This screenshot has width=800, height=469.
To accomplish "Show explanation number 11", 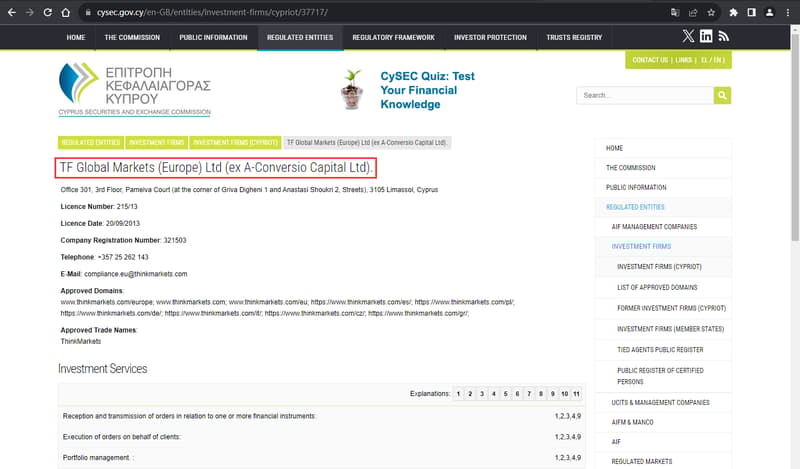I will (x=576, y=394).
